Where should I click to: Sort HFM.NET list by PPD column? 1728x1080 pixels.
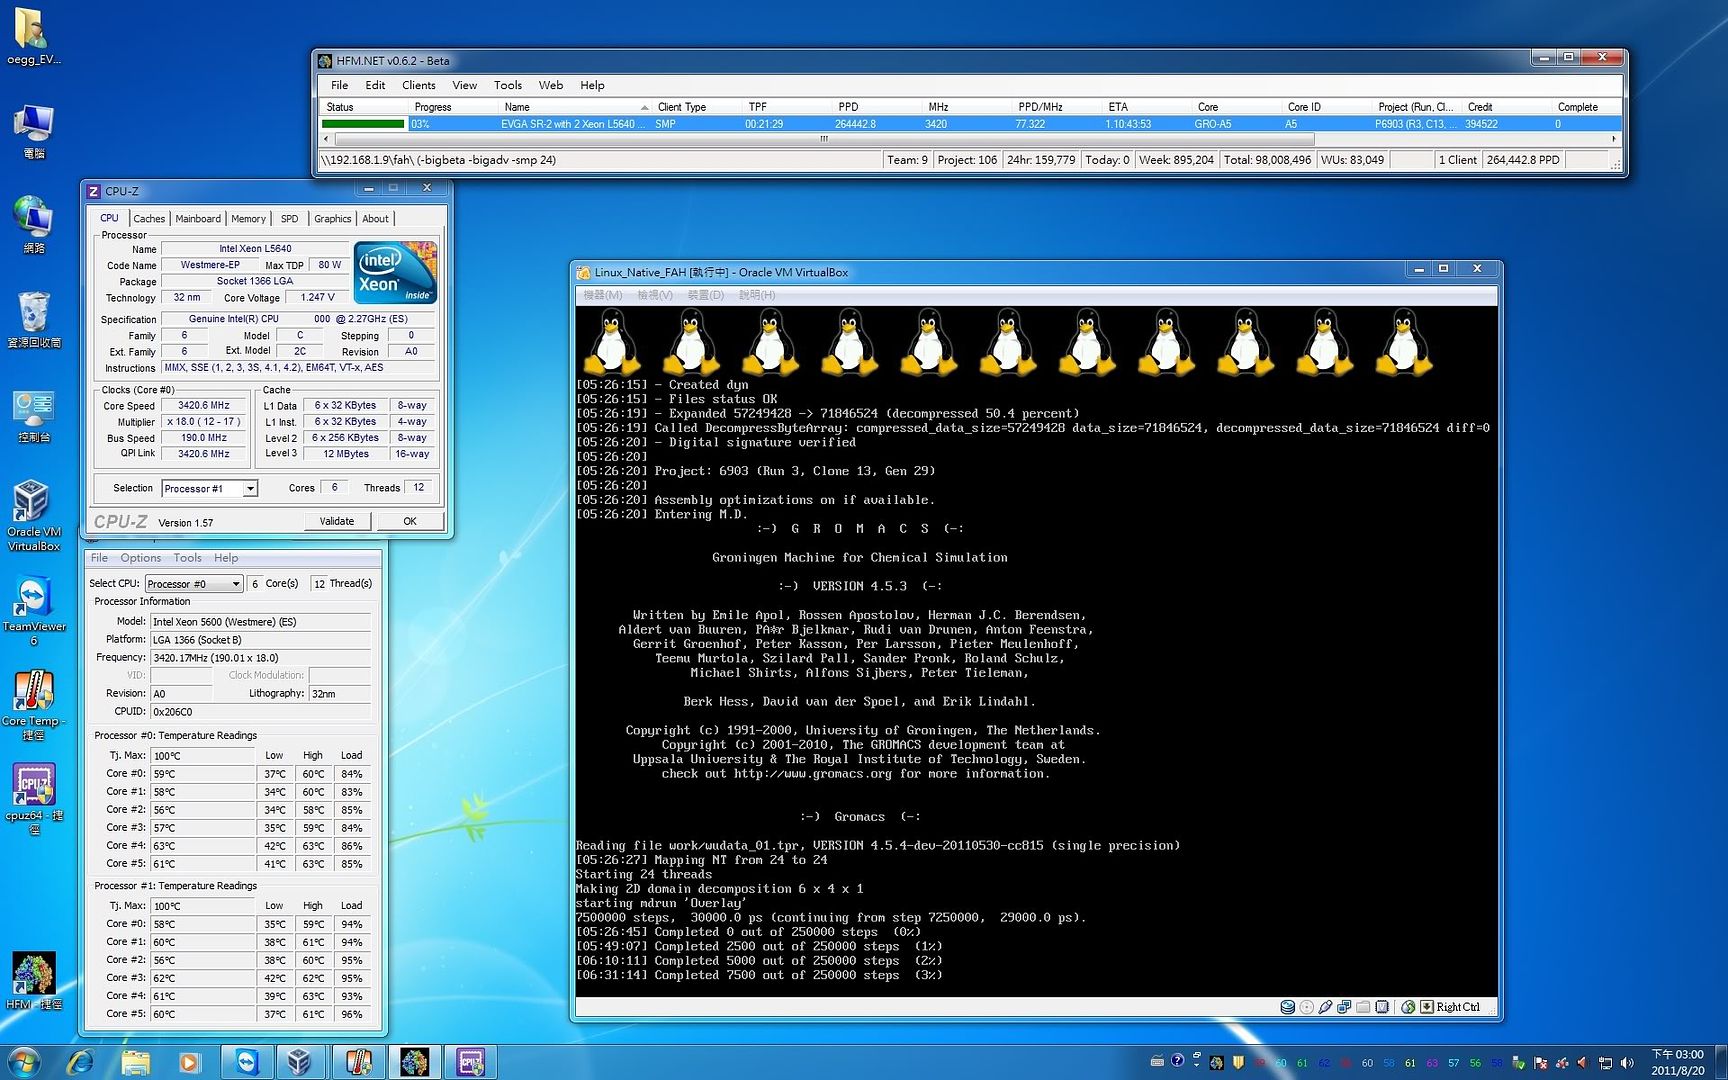[876, 107]
